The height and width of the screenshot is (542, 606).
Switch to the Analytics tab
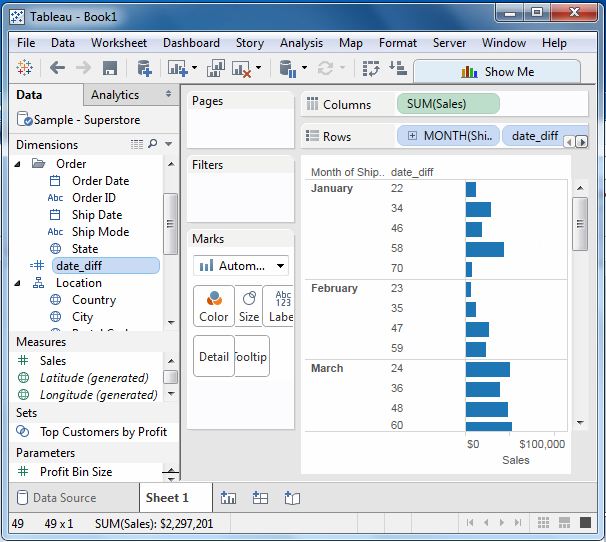115,95
